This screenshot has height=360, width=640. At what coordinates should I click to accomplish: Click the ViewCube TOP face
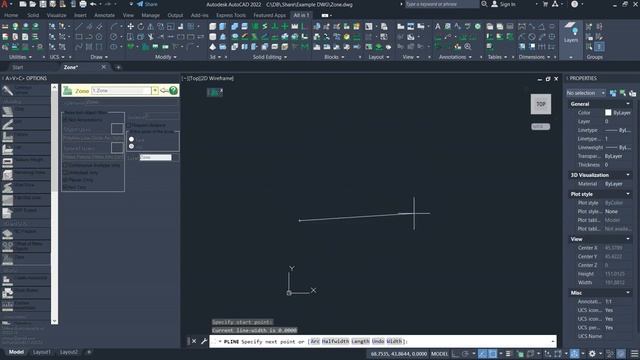[541, 104]
